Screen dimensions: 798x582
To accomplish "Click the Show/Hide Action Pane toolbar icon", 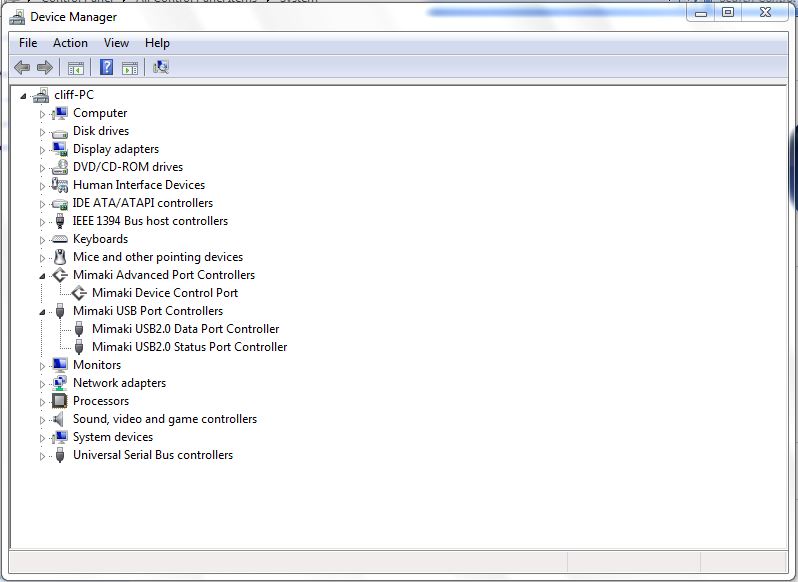I will click(130, 68).
